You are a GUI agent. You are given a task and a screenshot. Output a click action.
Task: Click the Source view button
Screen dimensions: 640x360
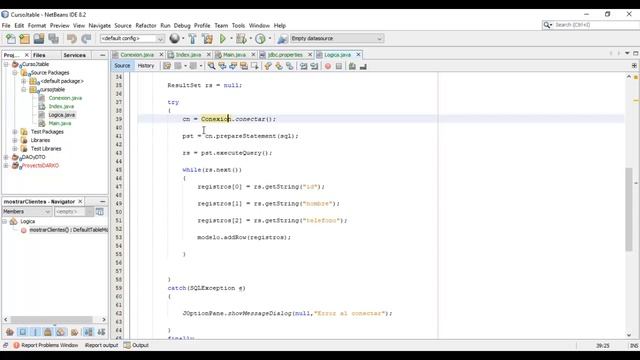pyautogui.click(x=122, y=66)
